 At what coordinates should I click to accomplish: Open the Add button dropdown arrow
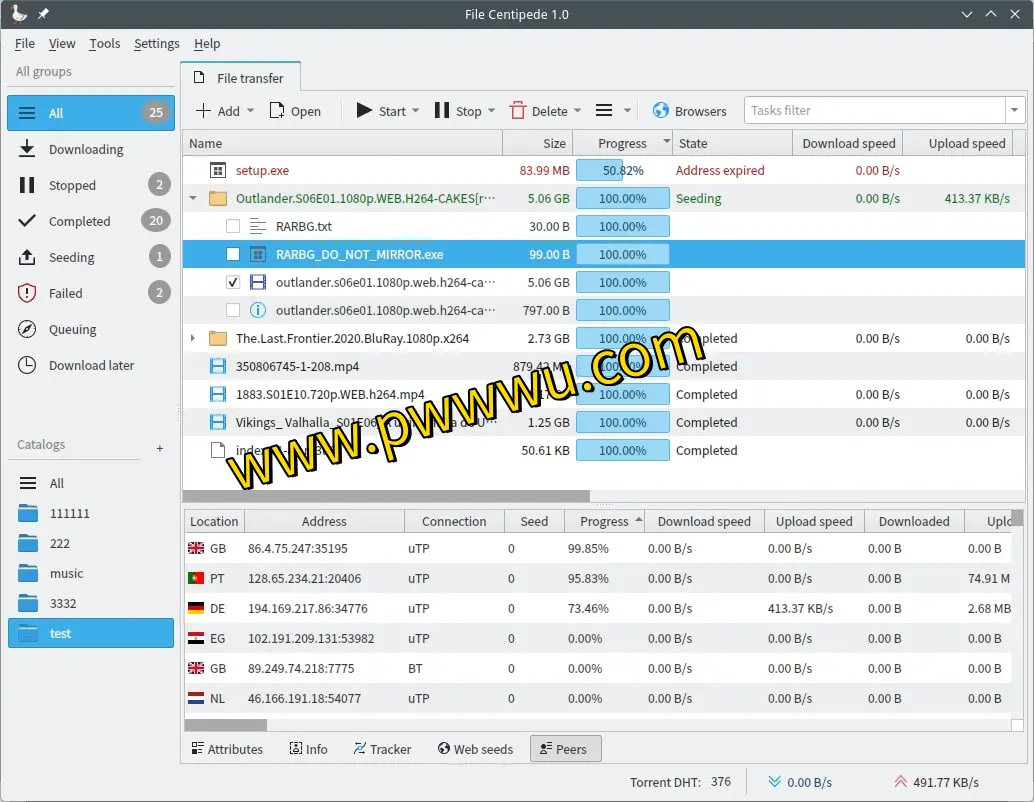(x=250, y=111)
